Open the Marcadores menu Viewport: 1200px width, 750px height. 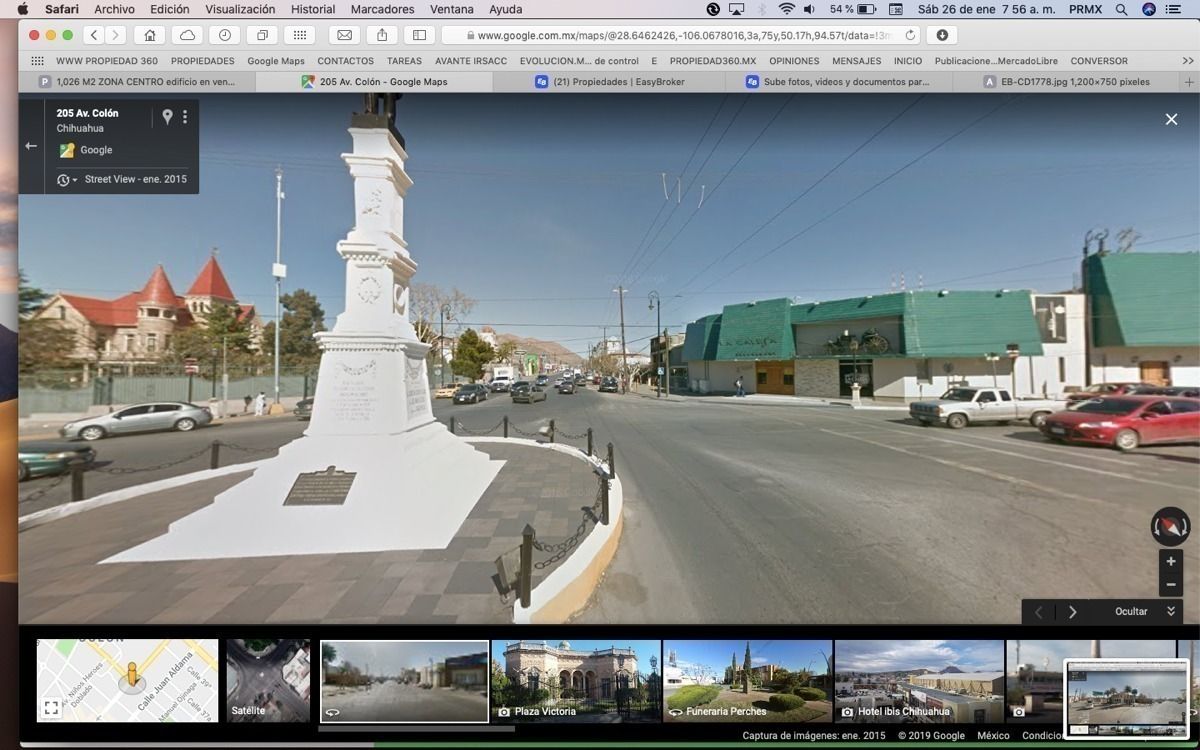click(x=382, y=9)
